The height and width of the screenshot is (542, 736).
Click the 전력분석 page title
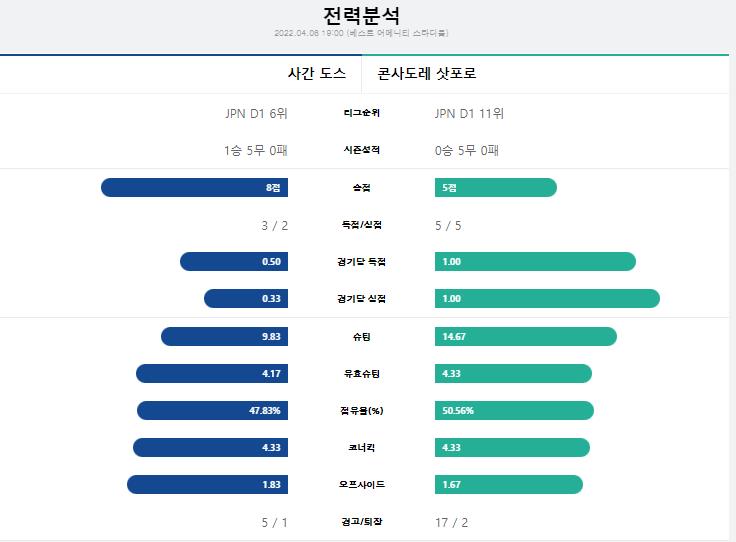361,16
